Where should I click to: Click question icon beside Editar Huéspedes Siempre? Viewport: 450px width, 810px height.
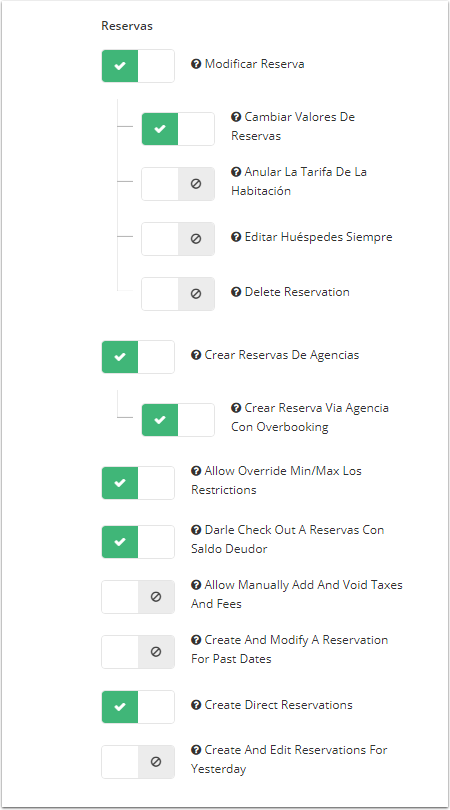[236, 237]
